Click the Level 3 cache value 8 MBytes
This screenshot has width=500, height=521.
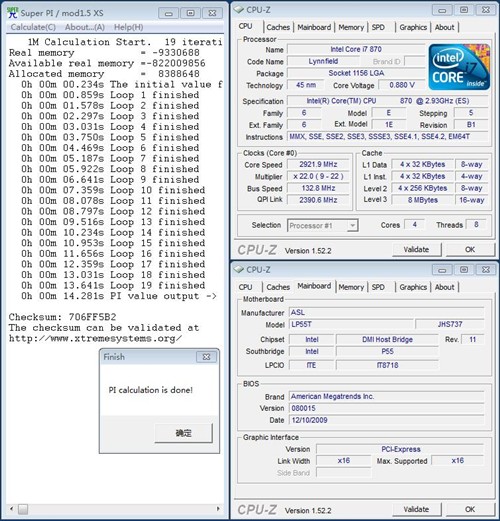pyautogui.click(x=423, y=200)
